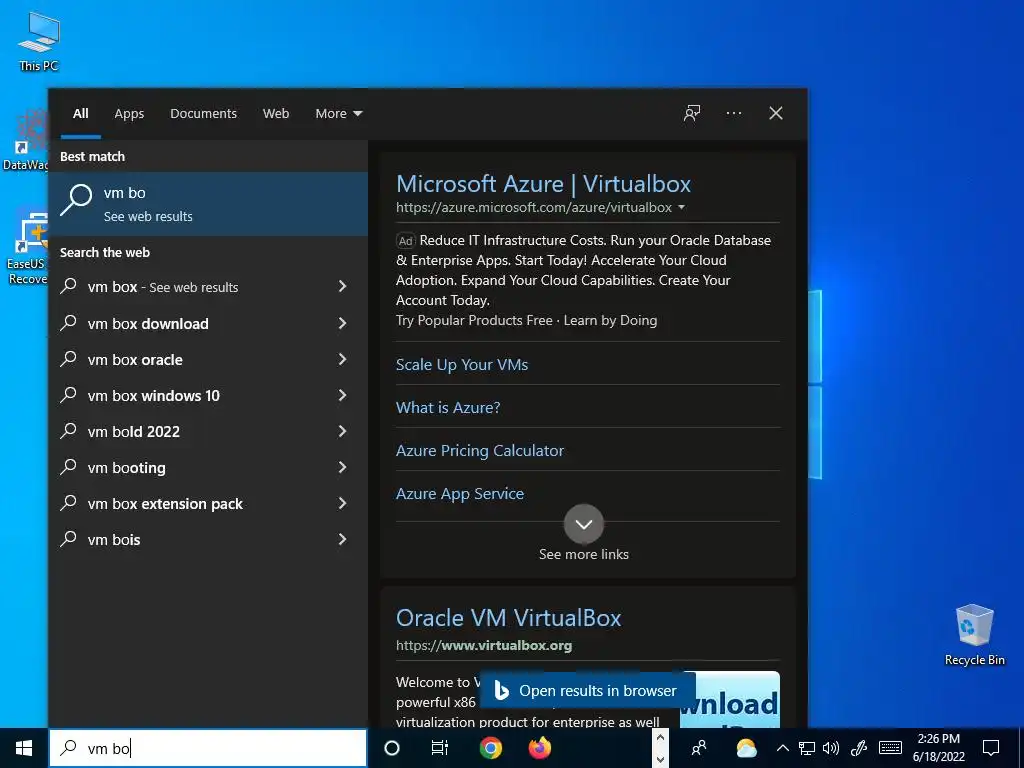The height and width of the screenshot is (768, 1024).
Task: Open the www.virtualbox.org URL link
Action: pos(484,646)
